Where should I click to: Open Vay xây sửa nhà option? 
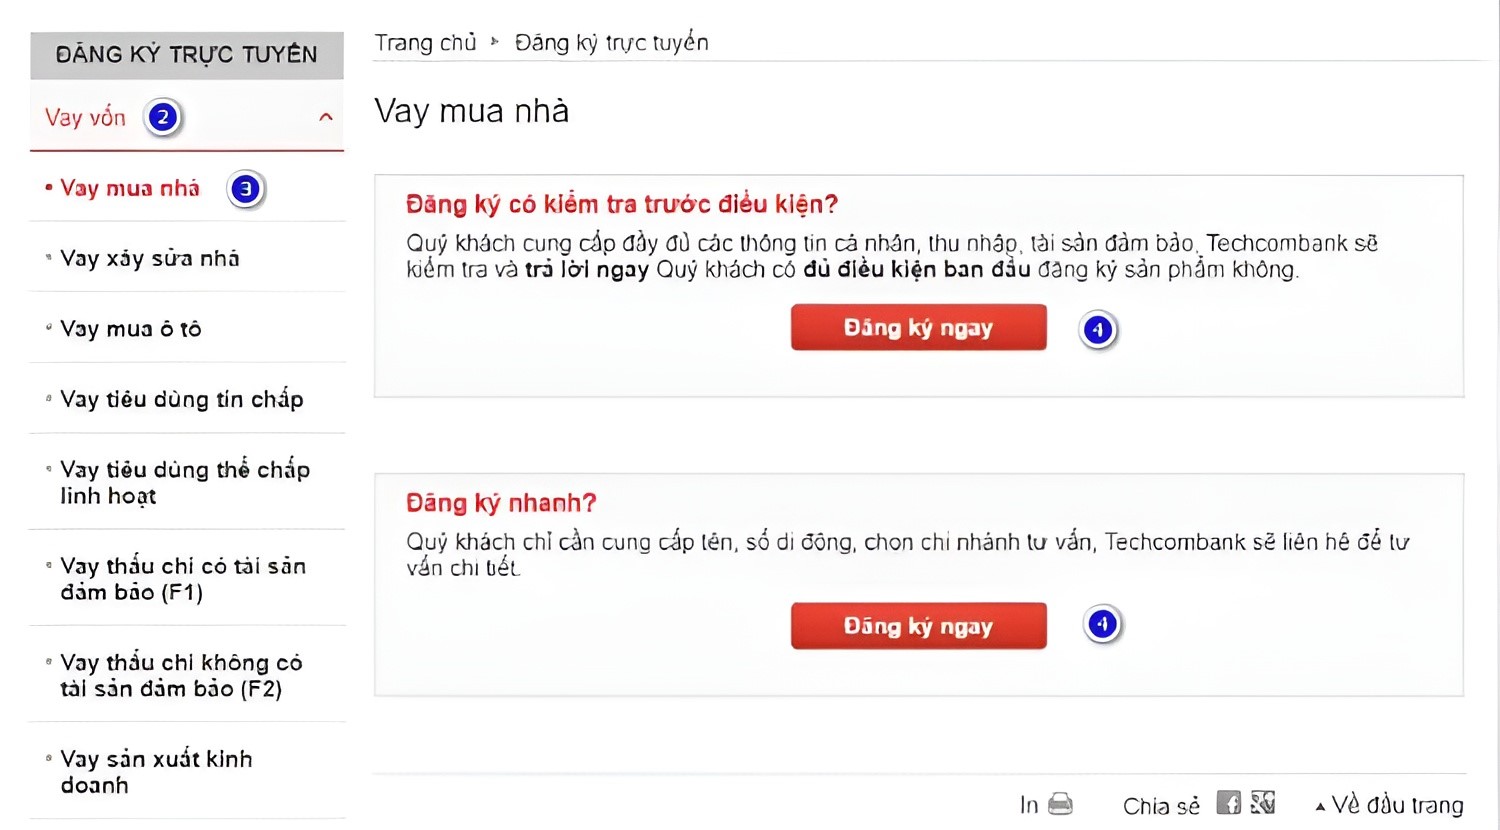click(x=150, y=259)
